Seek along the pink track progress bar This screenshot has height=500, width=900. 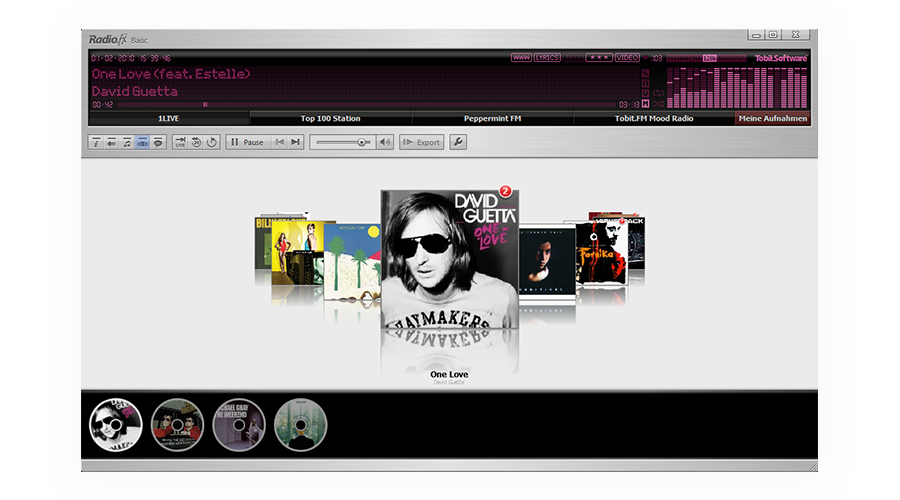tap(366, 104)
